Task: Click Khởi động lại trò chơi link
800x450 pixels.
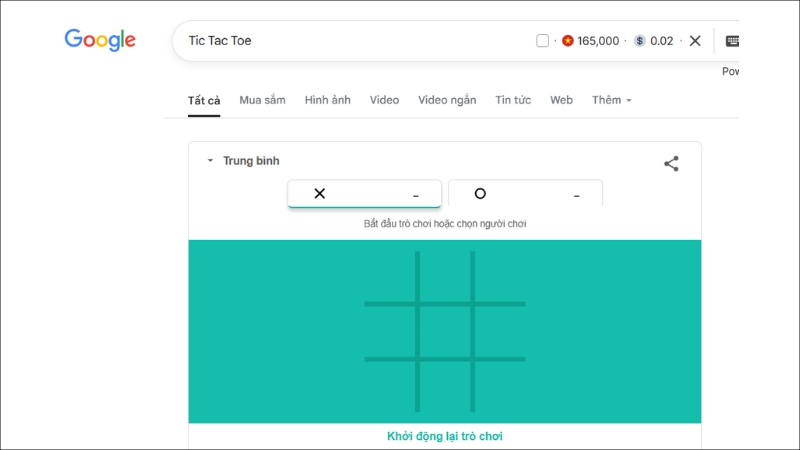Action: [445, 436]
